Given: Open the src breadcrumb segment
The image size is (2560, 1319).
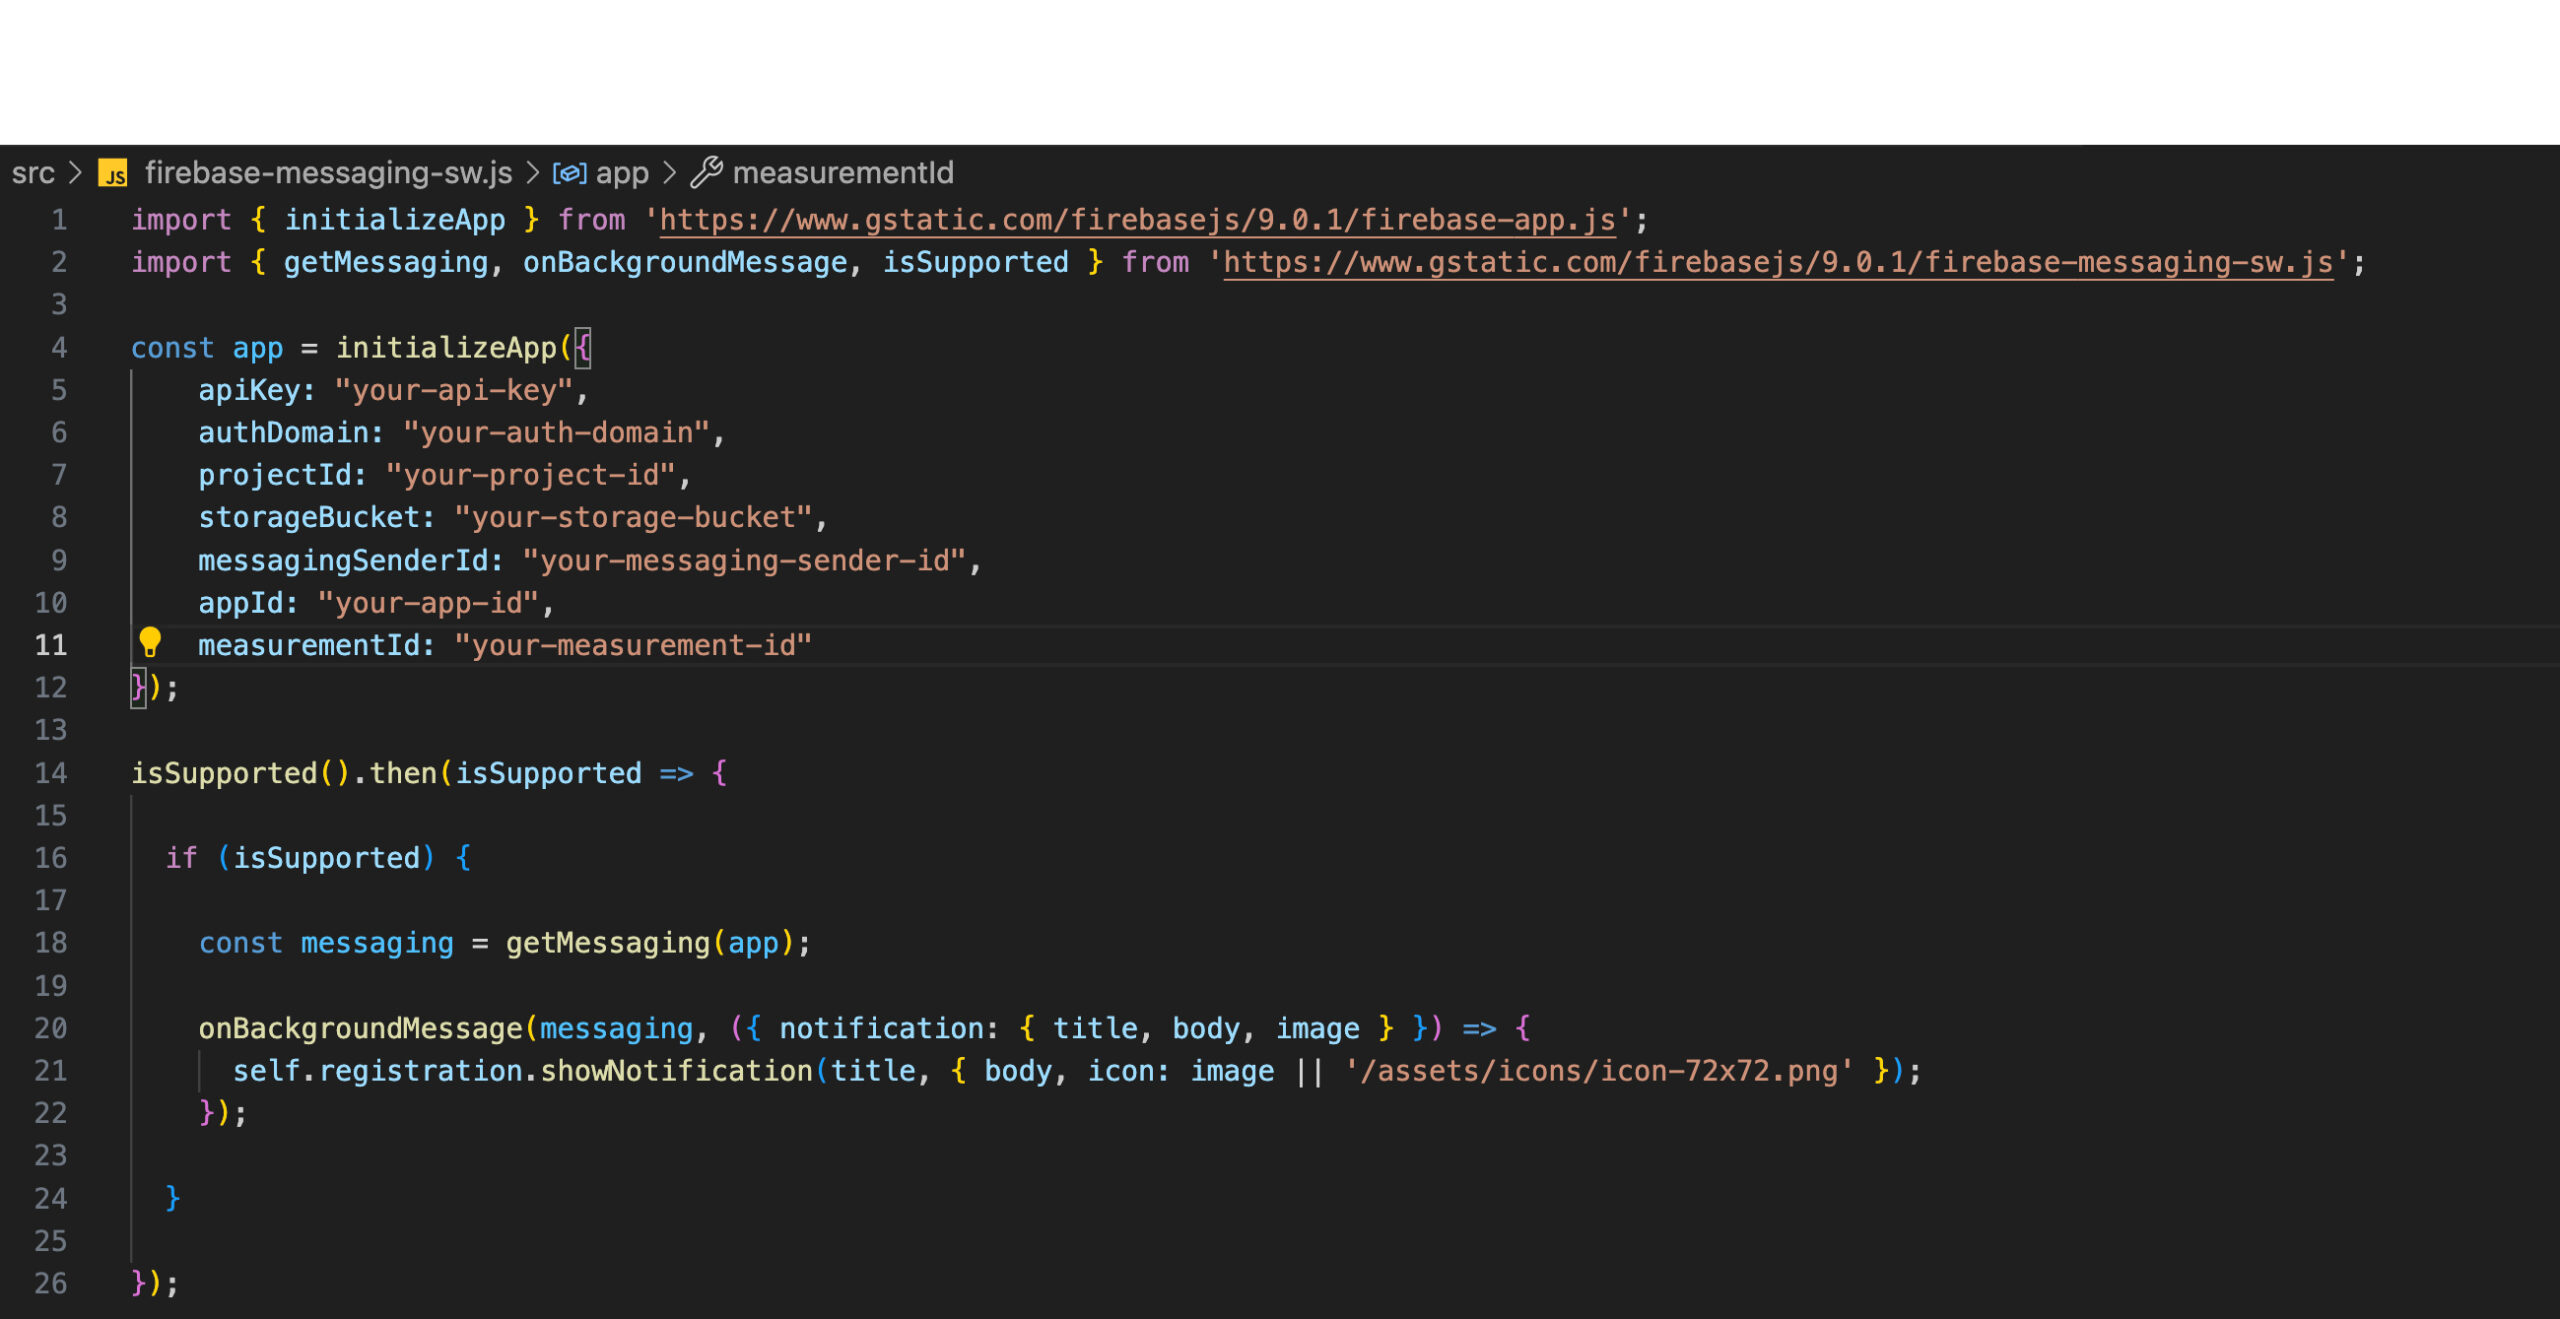Looking at the screenshot, I should tap(33, 174).
